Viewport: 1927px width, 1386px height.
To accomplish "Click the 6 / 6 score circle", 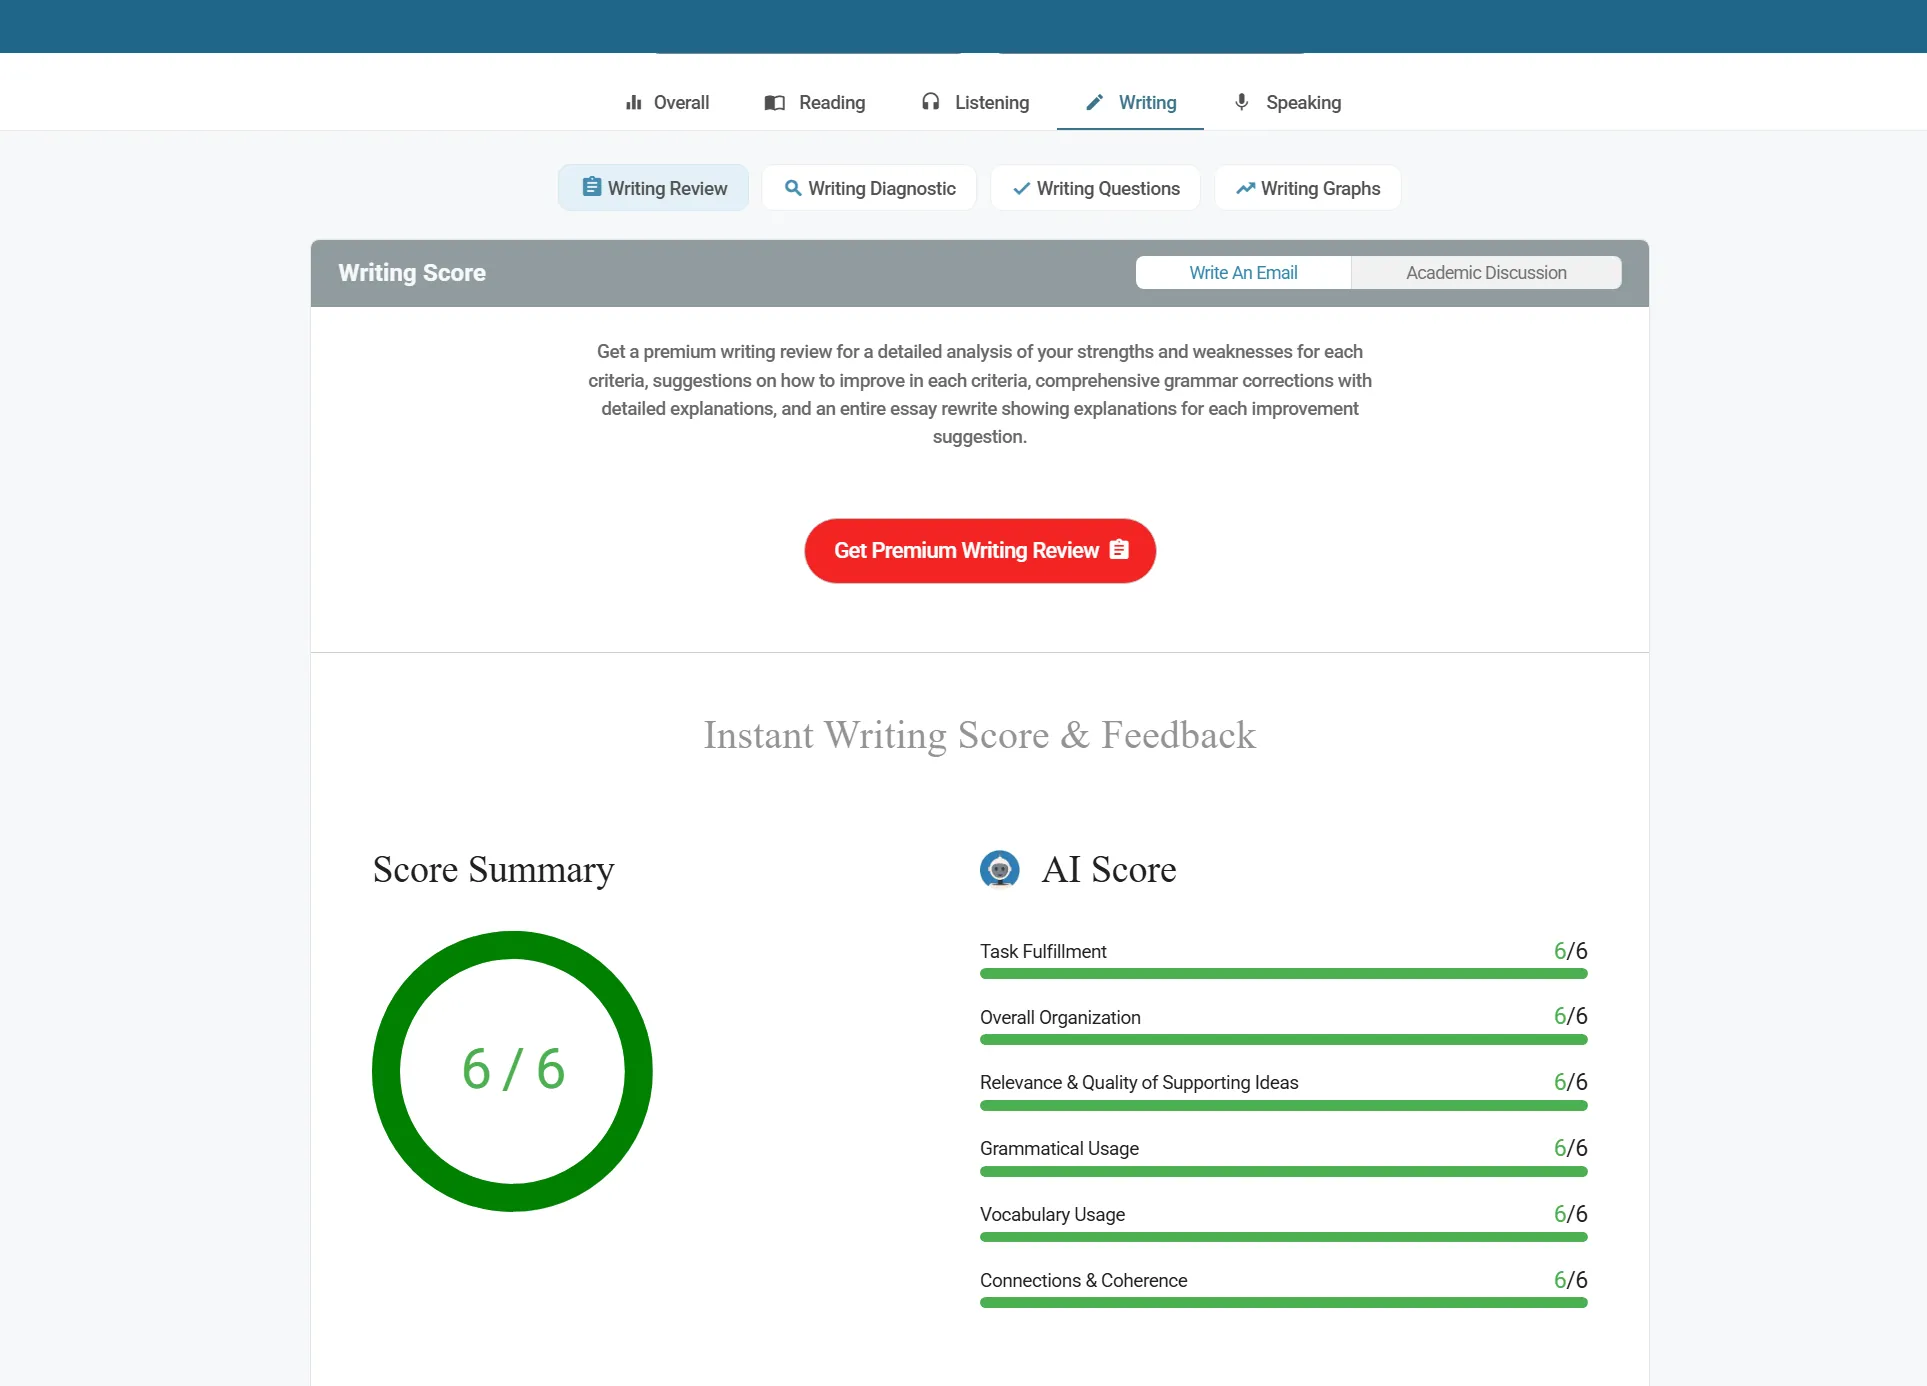I will pyautogui.click(x=512, y=1071).
